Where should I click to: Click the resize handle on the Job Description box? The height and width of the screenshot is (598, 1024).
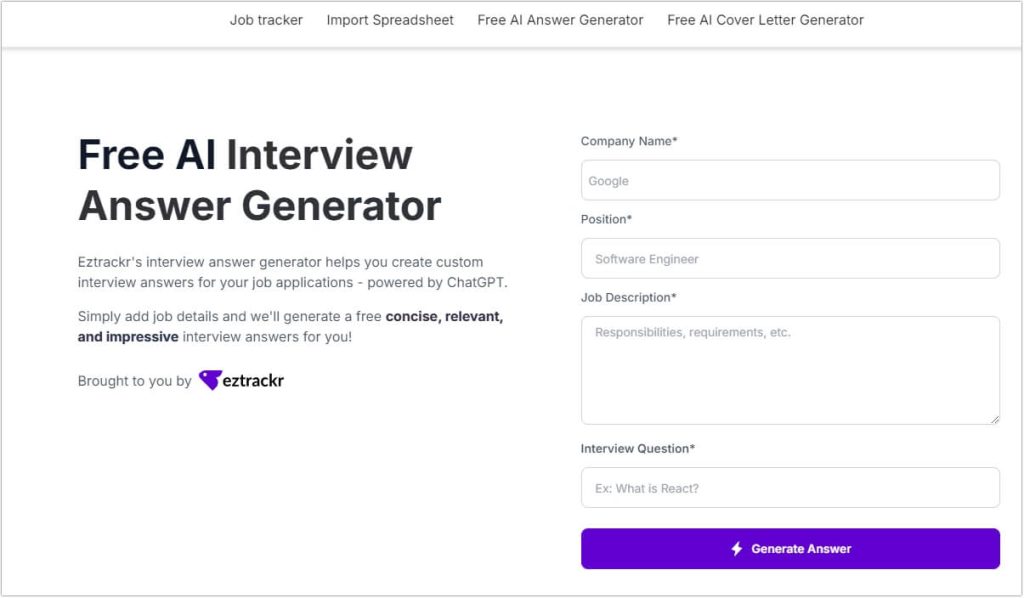(995, 419)
